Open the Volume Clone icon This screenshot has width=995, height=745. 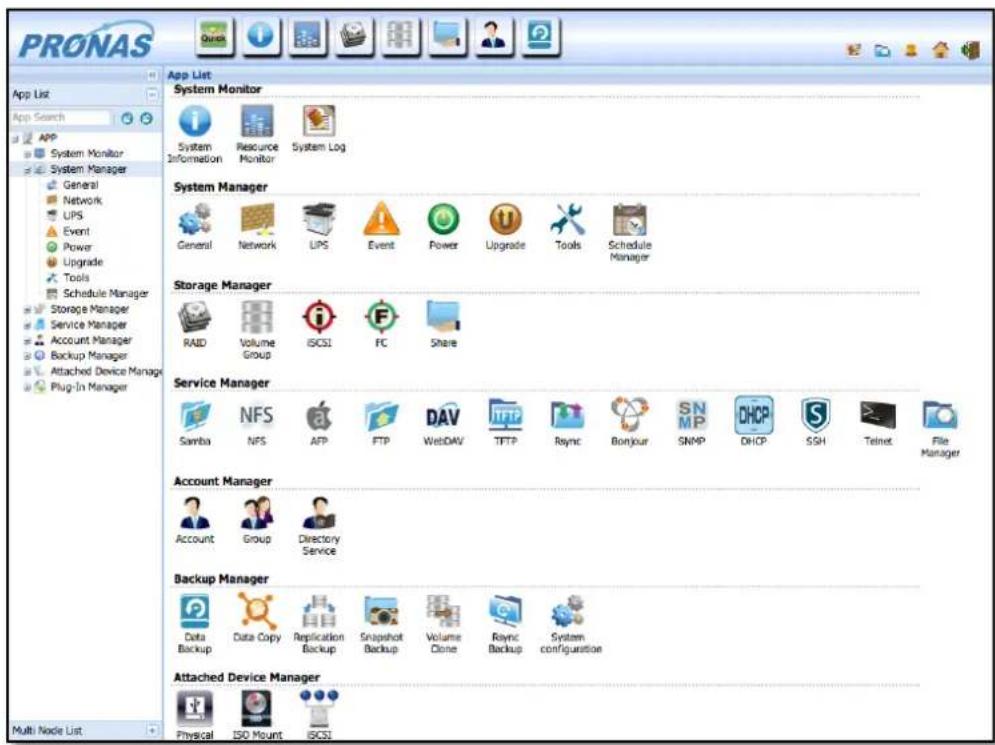pos(443,612)
